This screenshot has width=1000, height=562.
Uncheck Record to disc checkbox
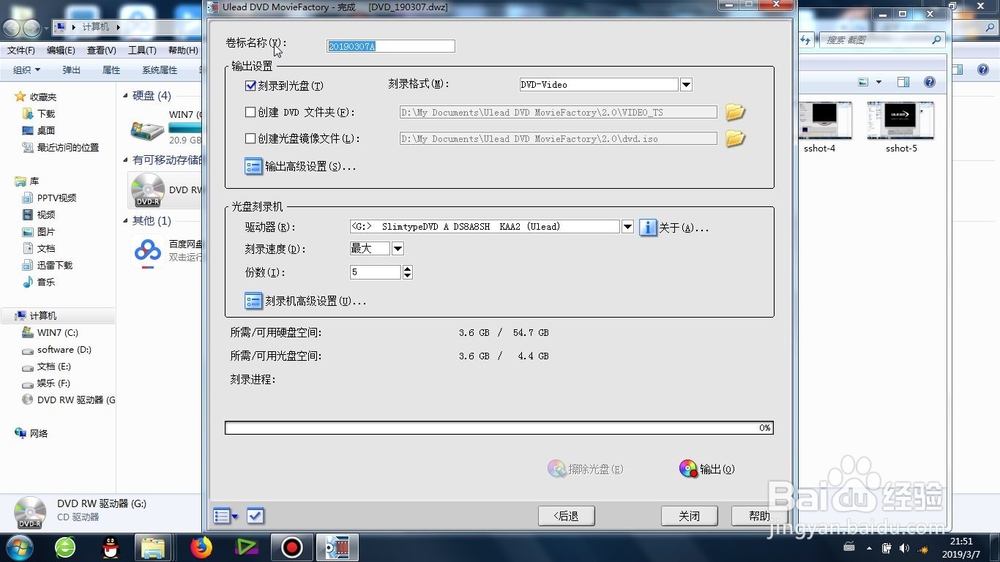click(251, 85)
